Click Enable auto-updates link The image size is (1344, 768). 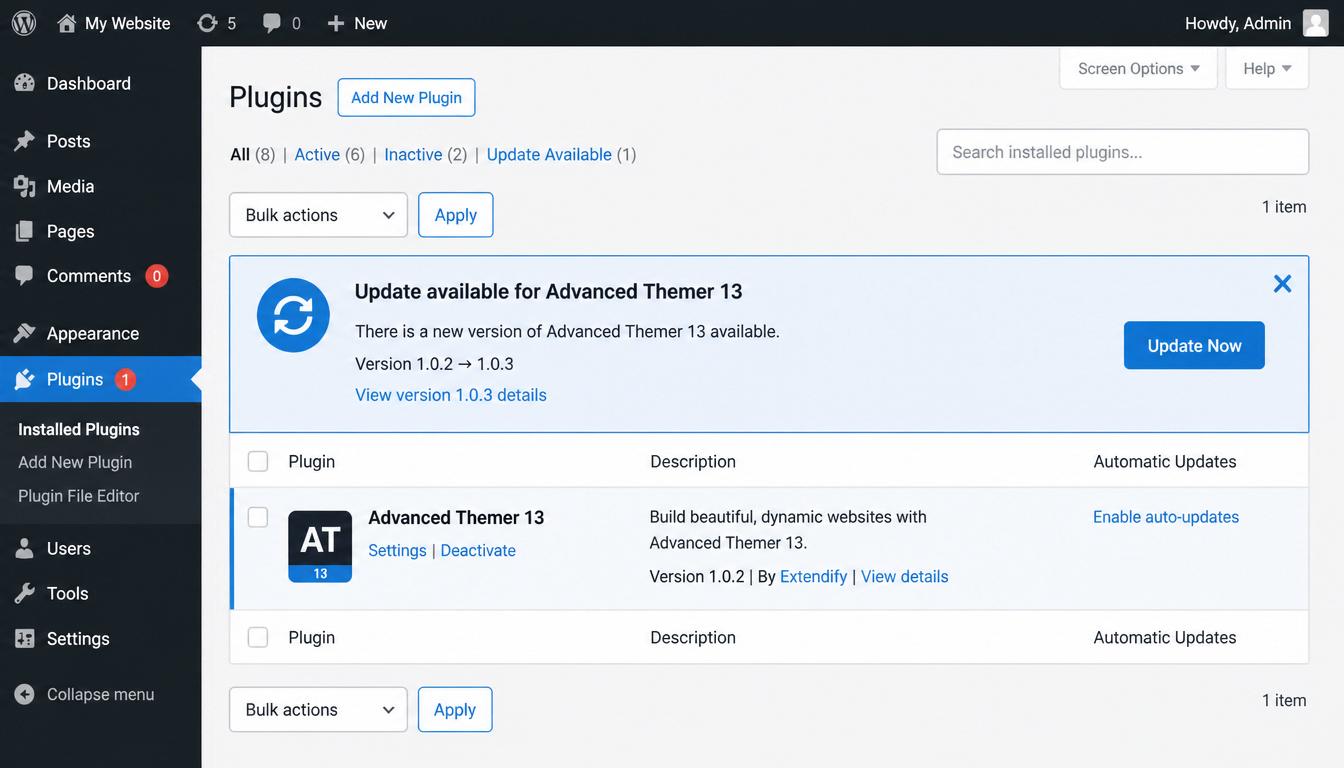[x=1166, y=517]
